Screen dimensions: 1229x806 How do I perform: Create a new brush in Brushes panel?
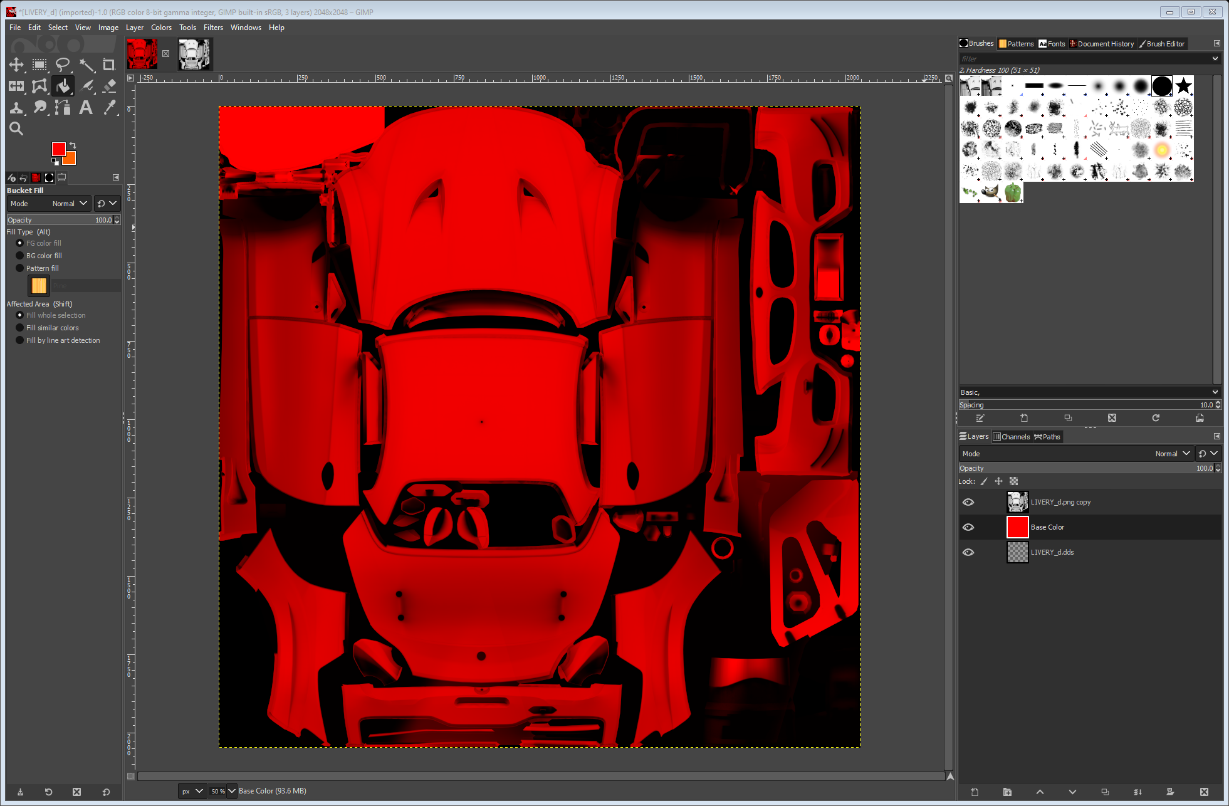(1024, 418)
